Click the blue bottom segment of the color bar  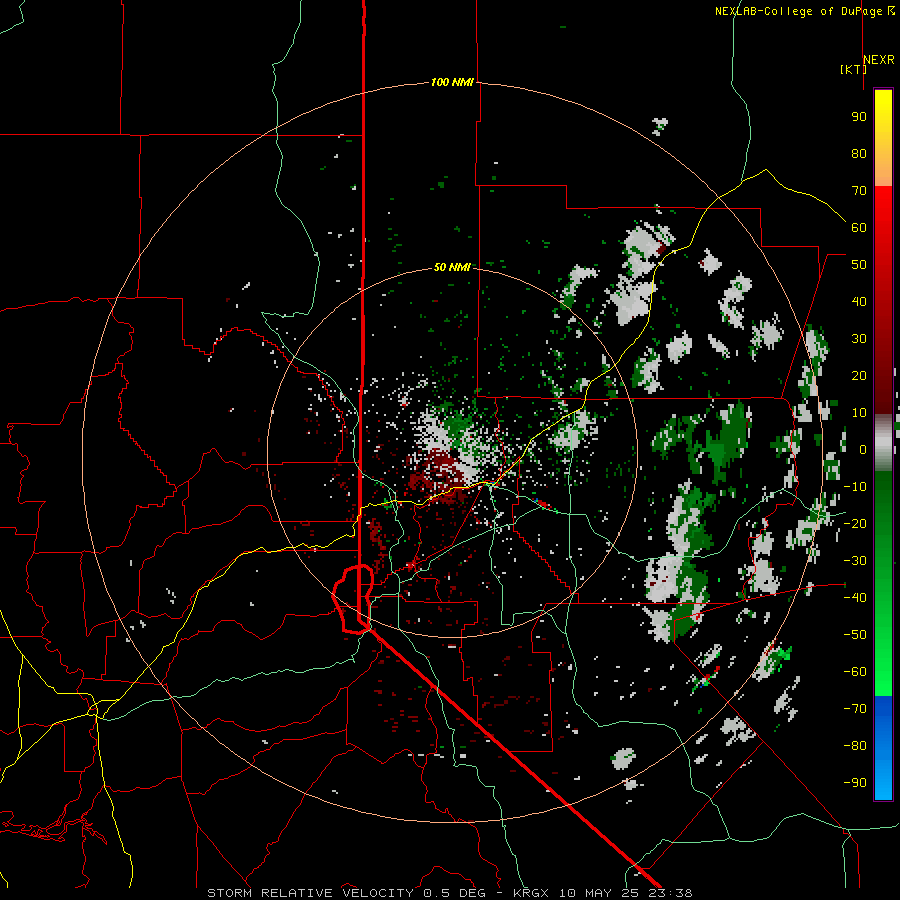[x=883, y=748]
